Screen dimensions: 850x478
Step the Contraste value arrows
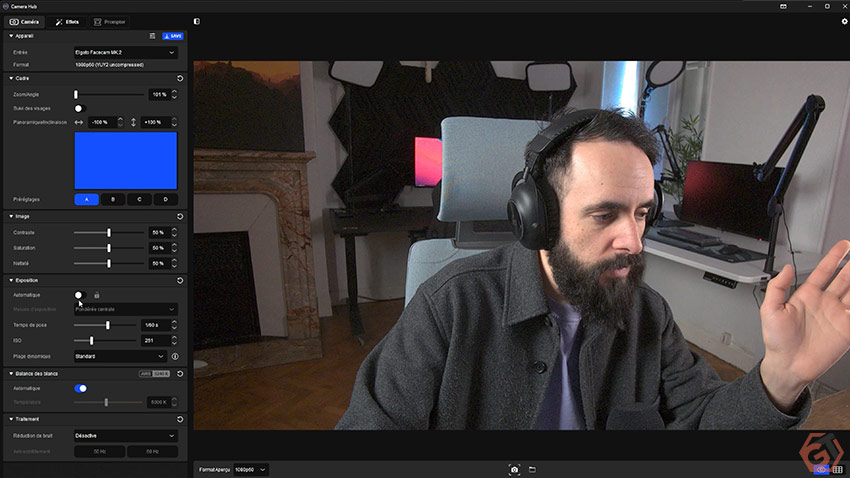174,232
